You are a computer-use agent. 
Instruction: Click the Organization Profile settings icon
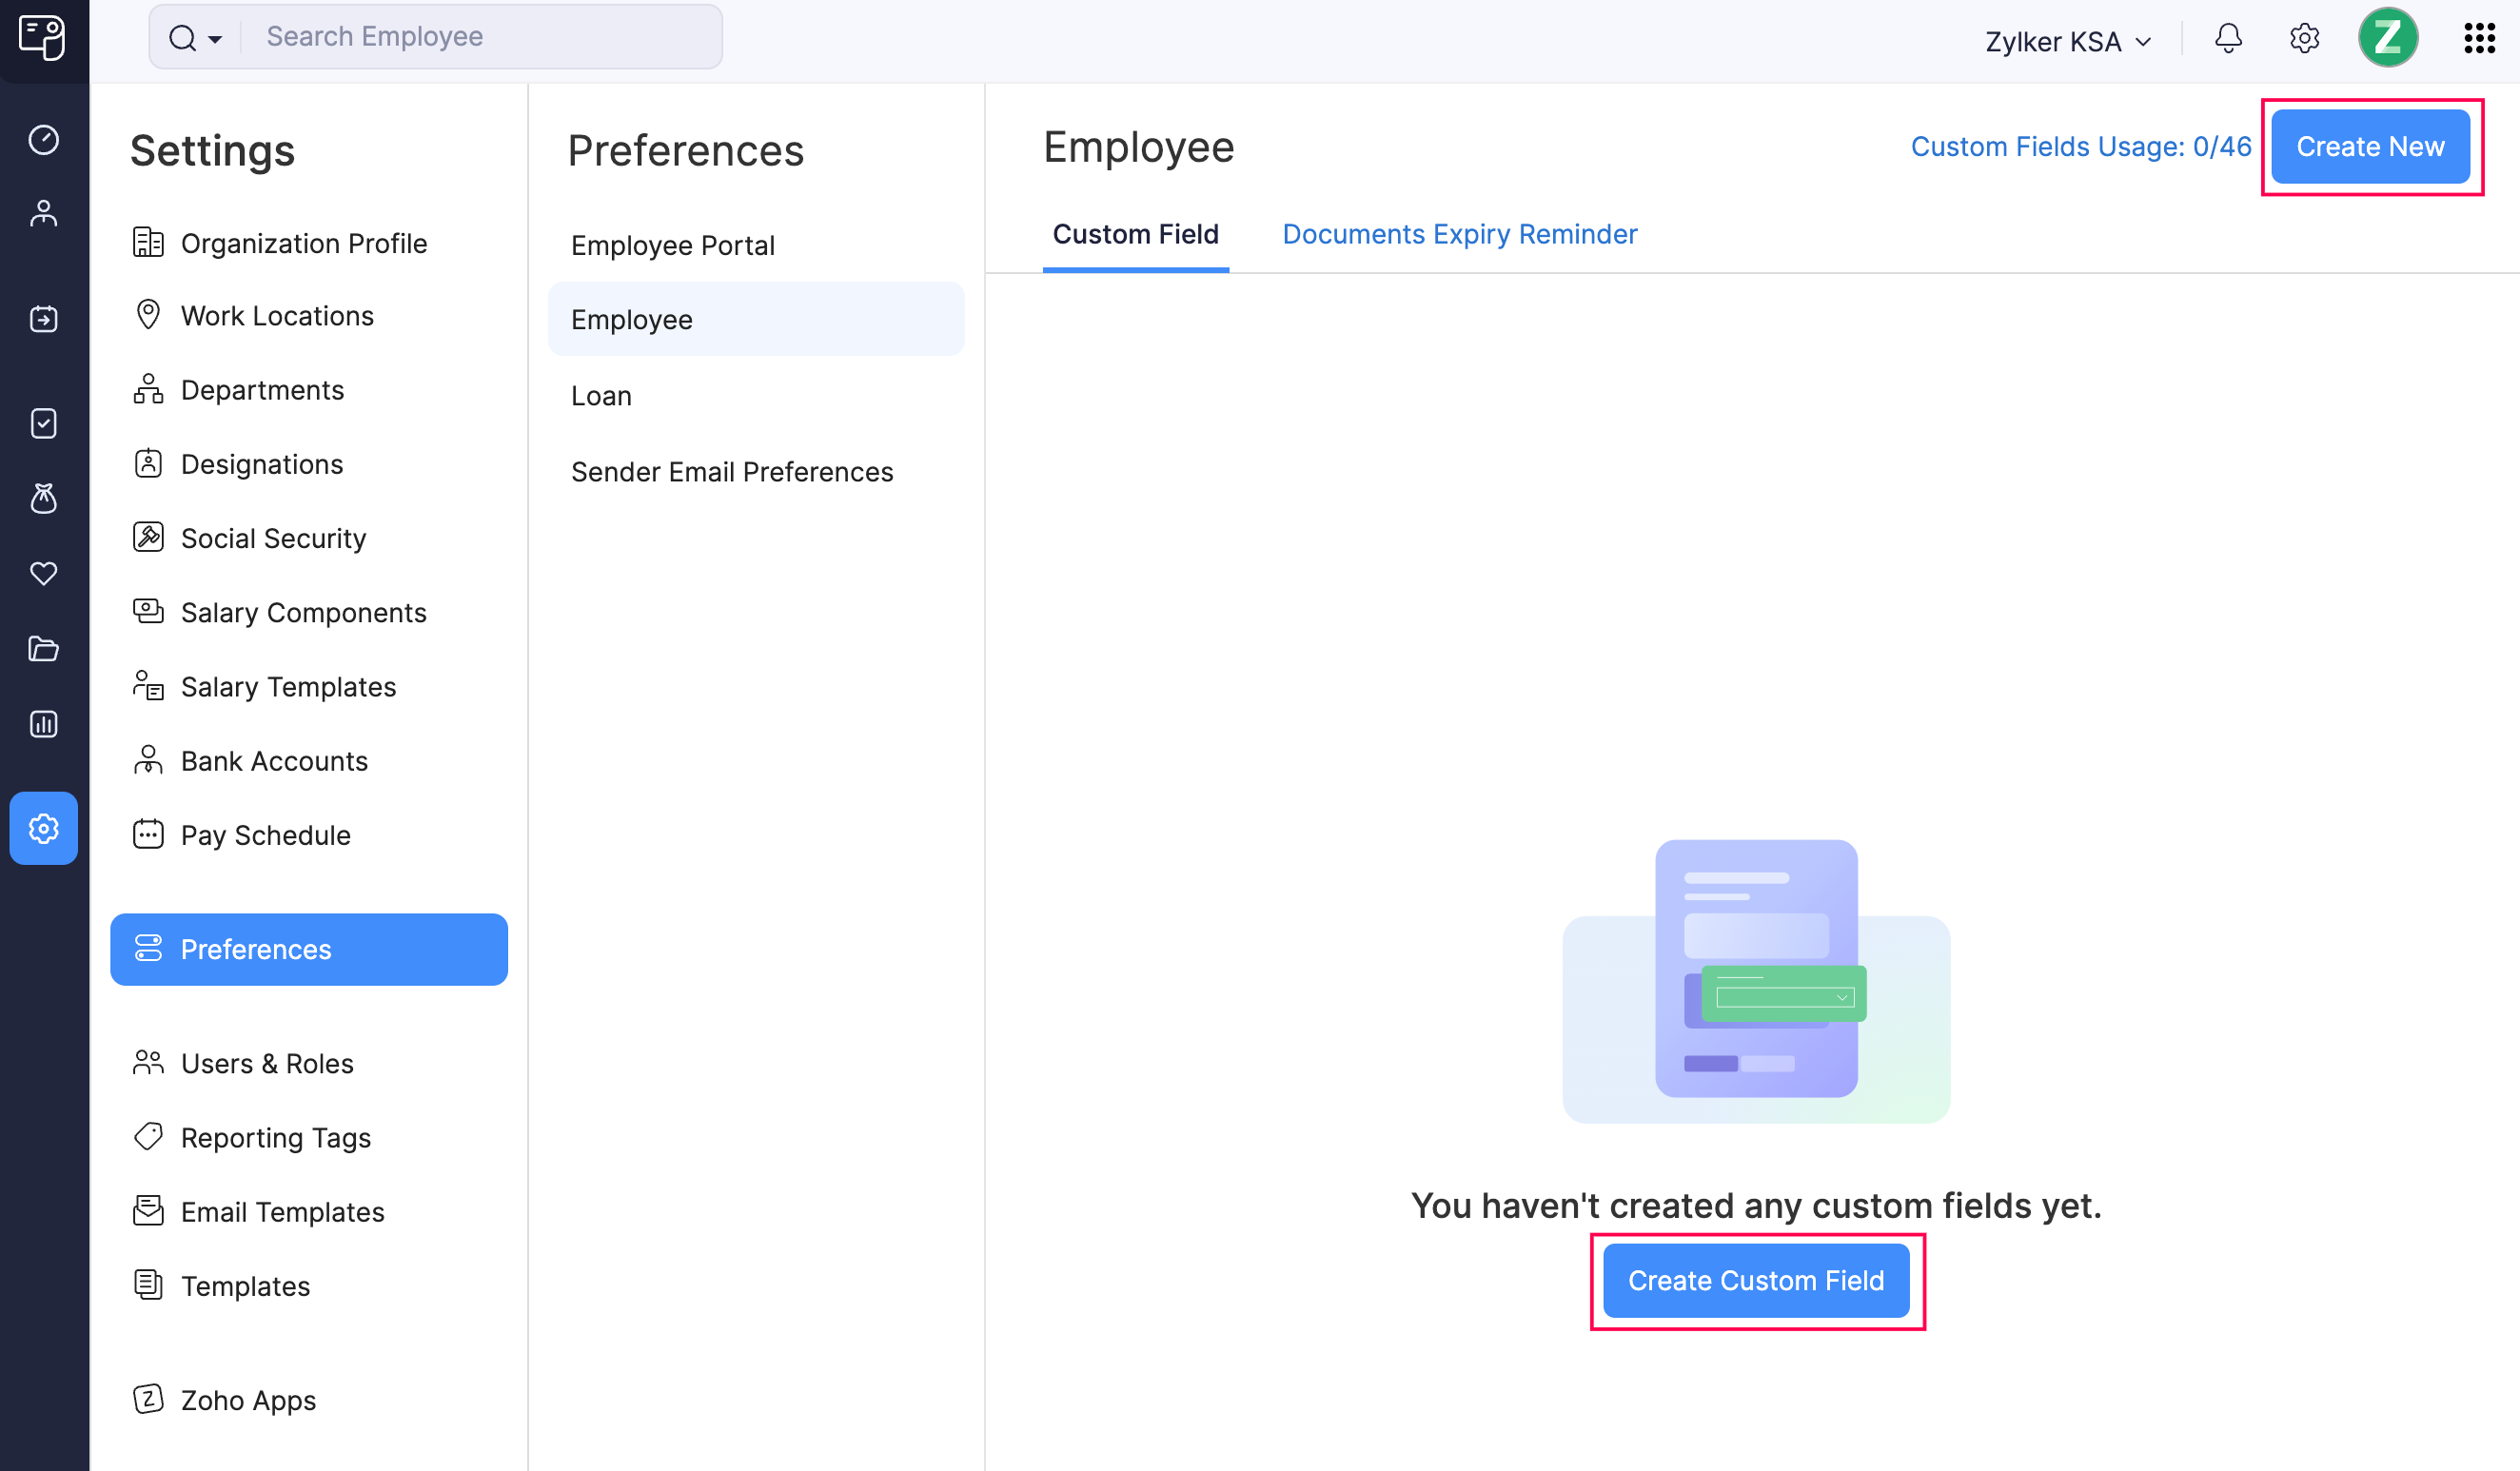point(148,242)
